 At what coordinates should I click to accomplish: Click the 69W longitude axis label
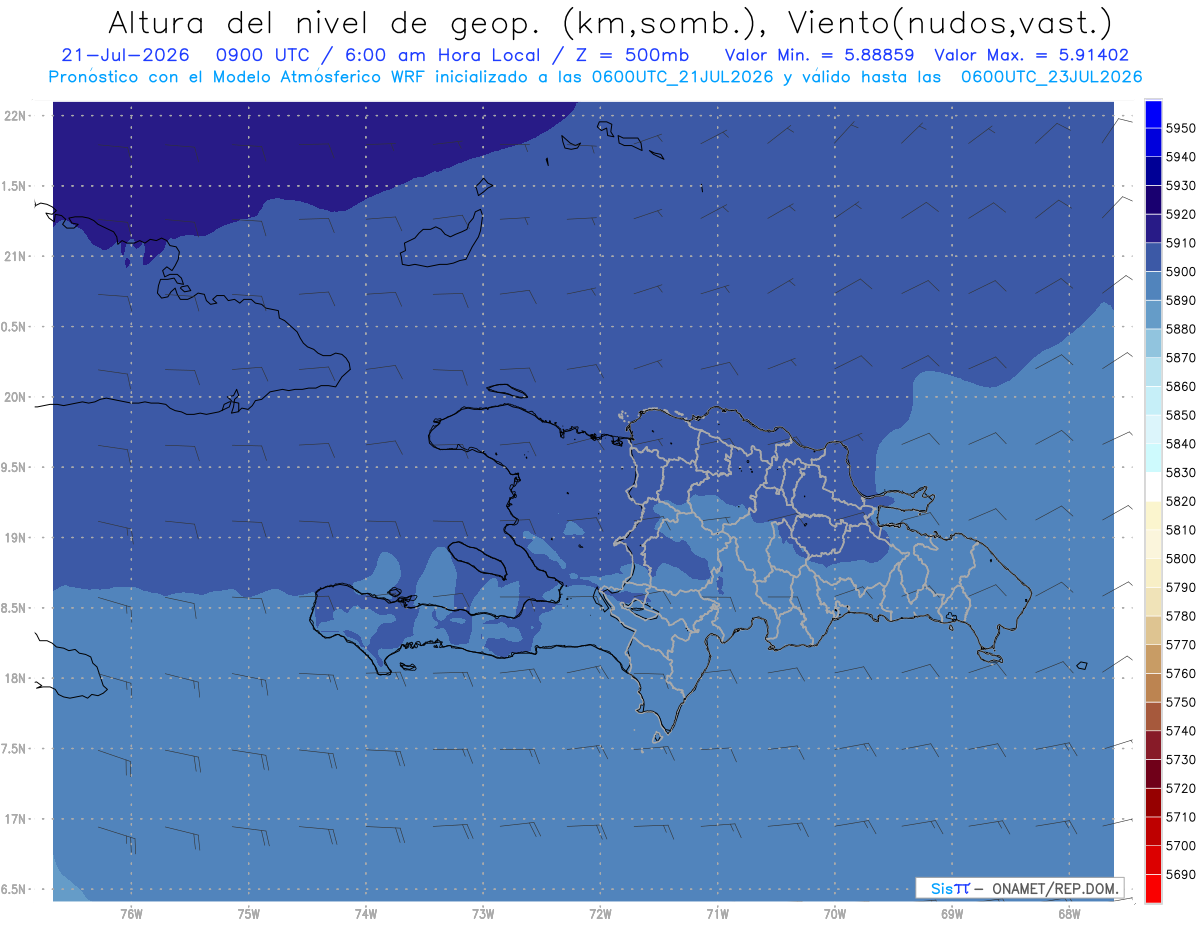pos(951,913)
